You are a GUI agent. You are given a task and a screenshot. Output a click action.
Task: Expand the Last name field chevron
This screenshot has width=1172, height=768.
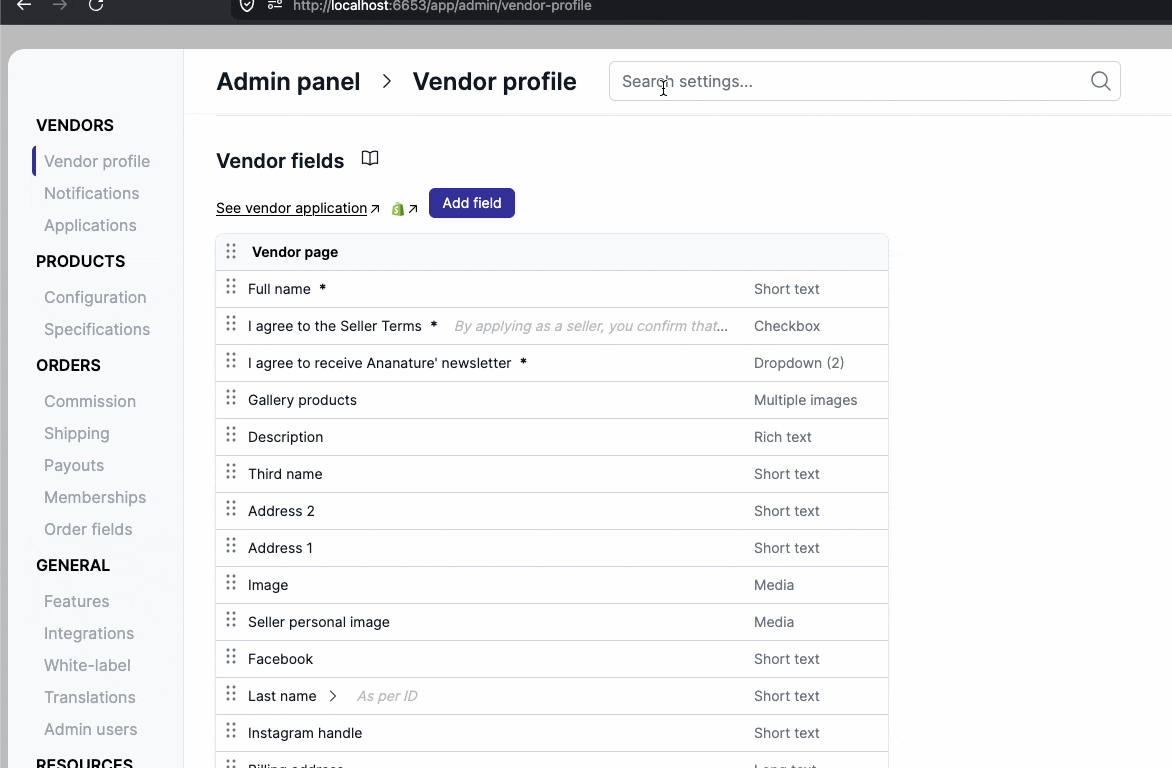tap(331, 695)
